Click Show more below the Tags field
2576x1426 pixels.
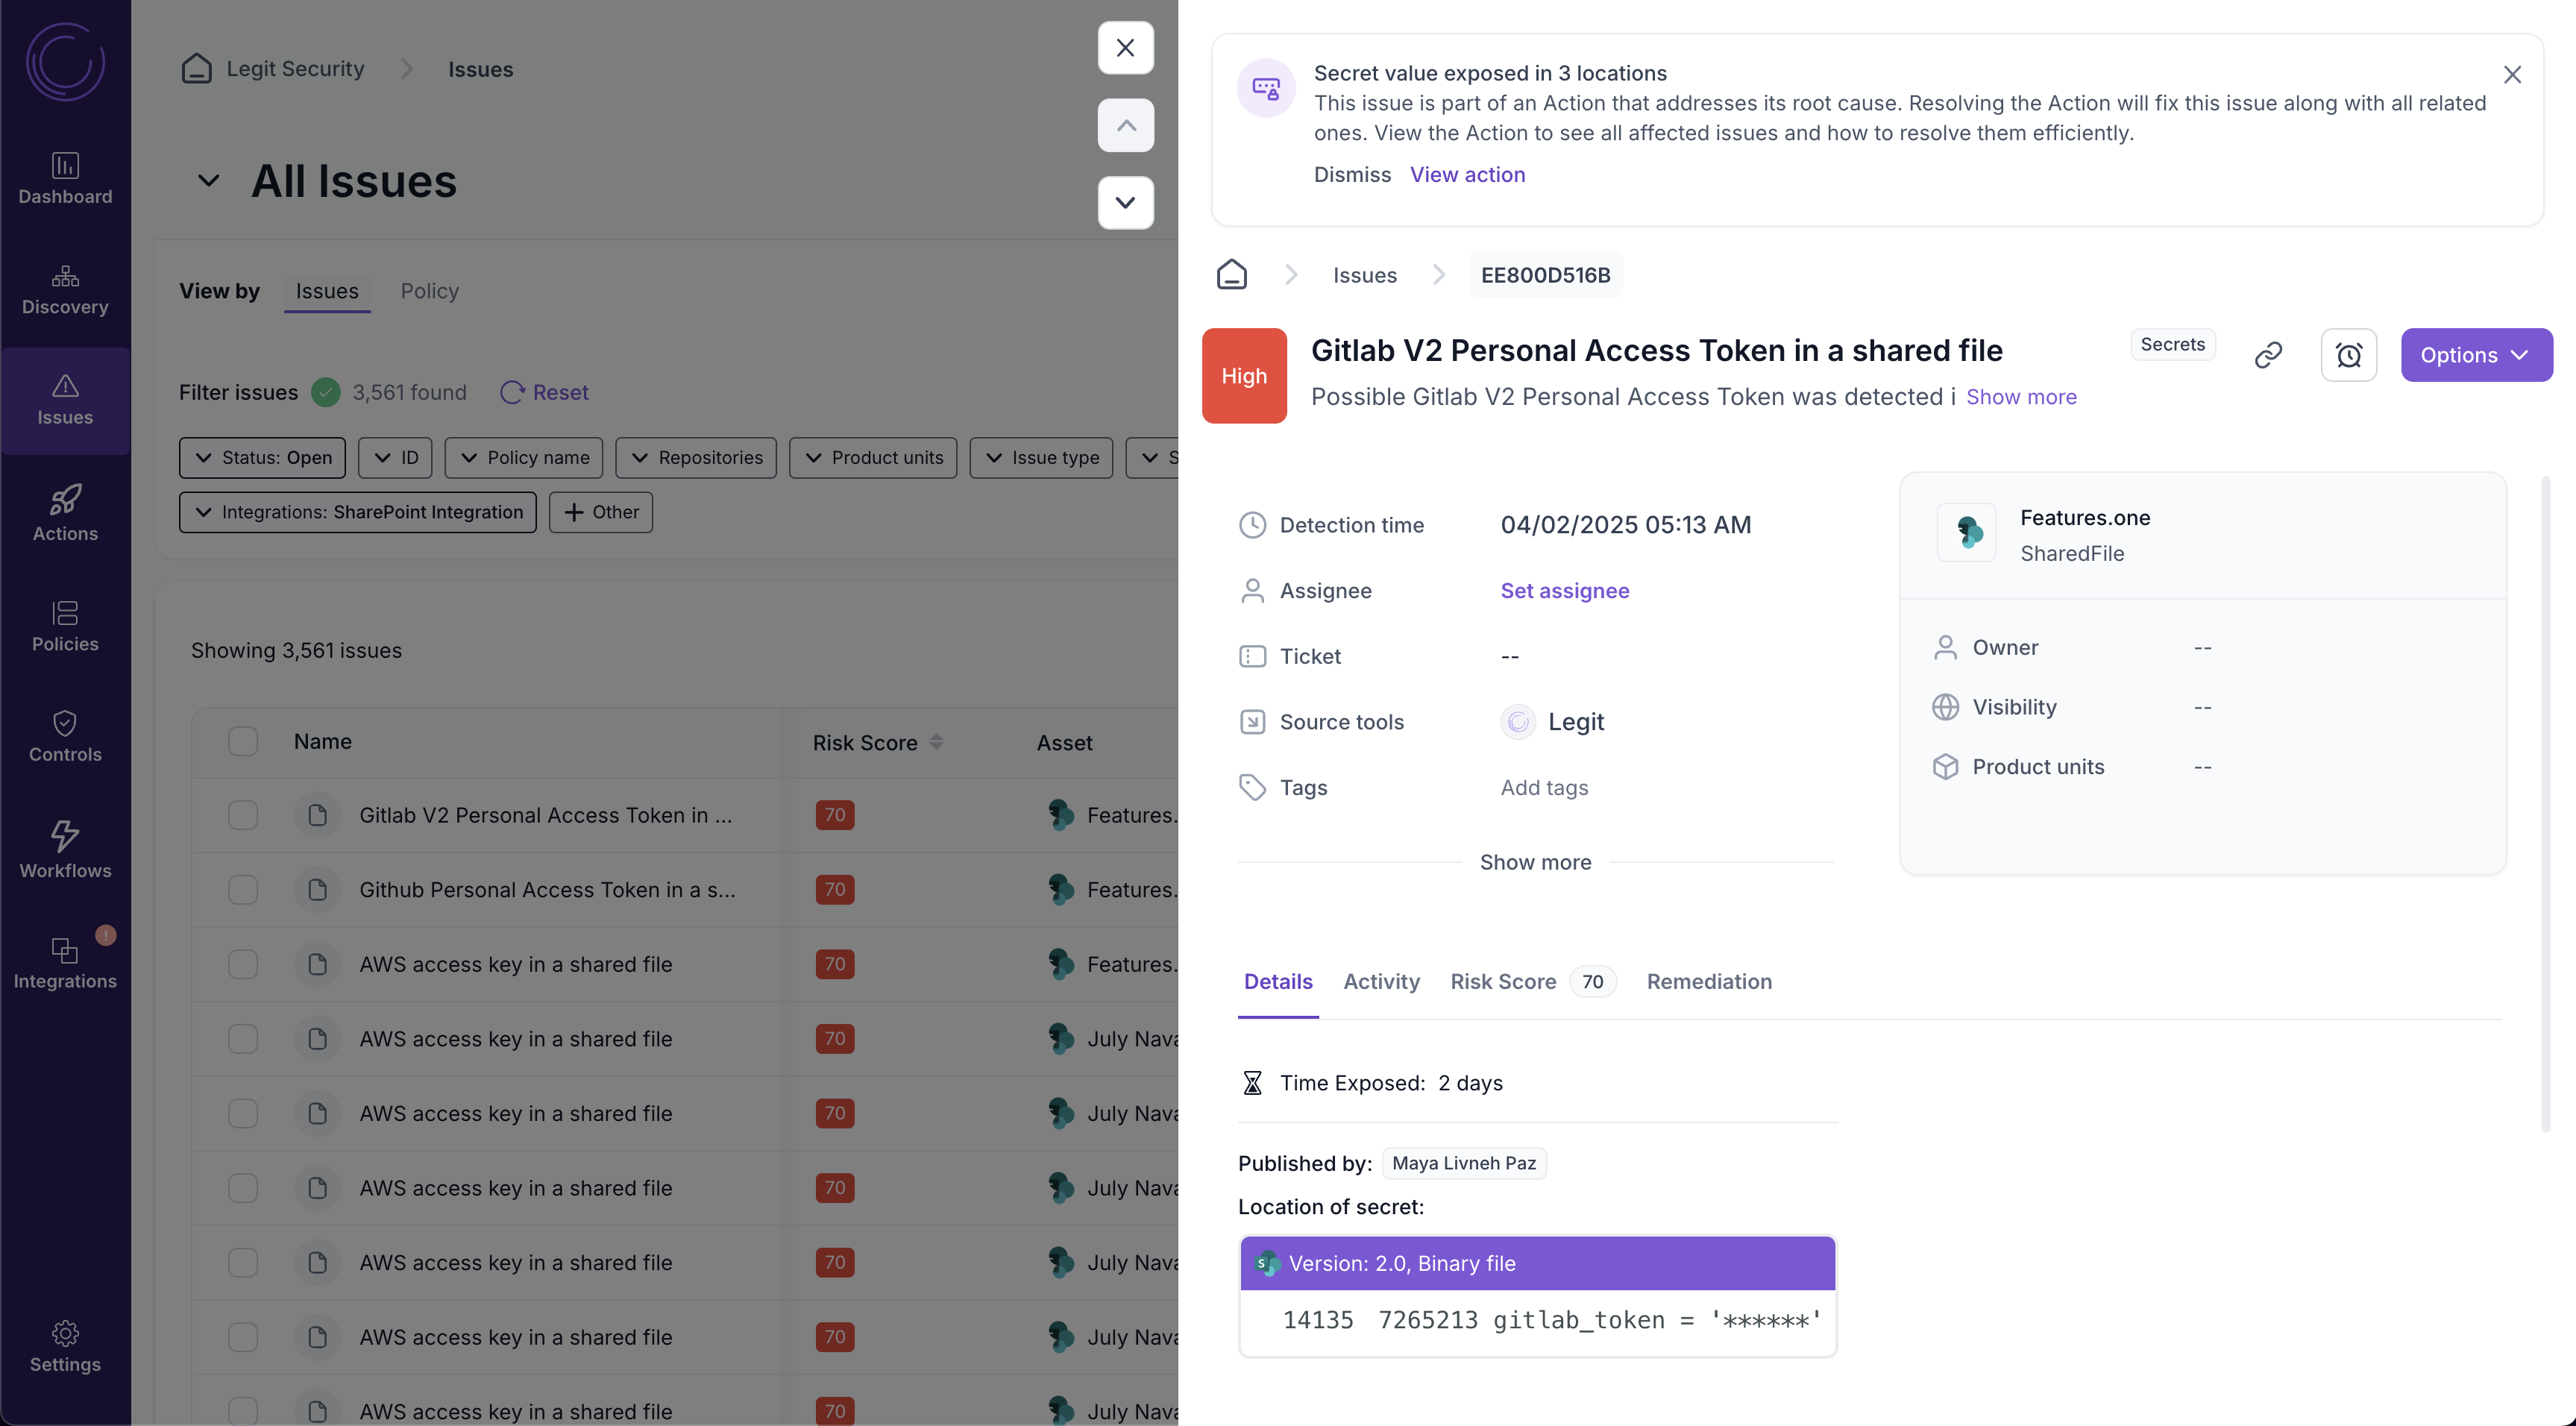(1535, 862)
